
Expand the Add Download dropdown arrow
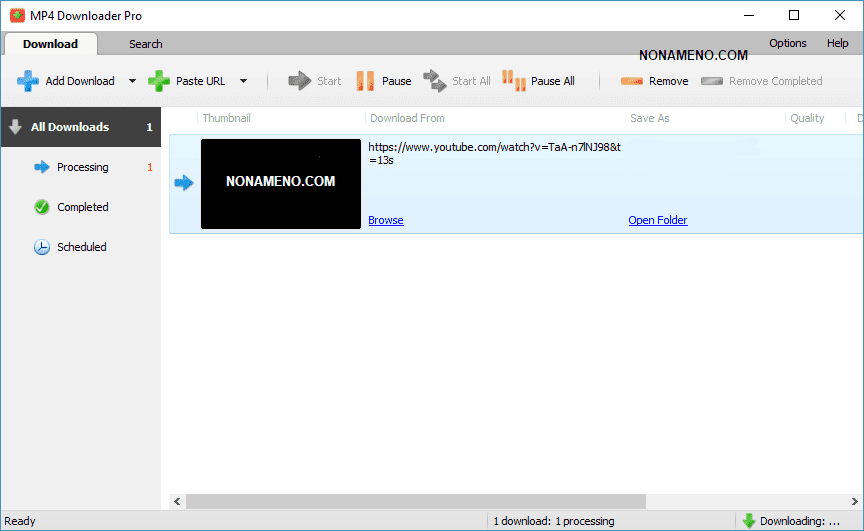point(133,81)
